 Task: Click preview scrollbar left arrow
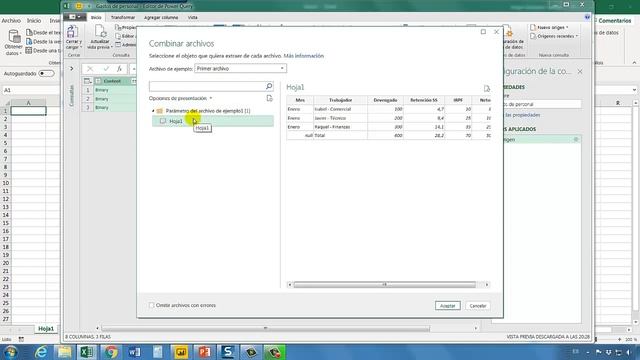(x=290, y=284)
